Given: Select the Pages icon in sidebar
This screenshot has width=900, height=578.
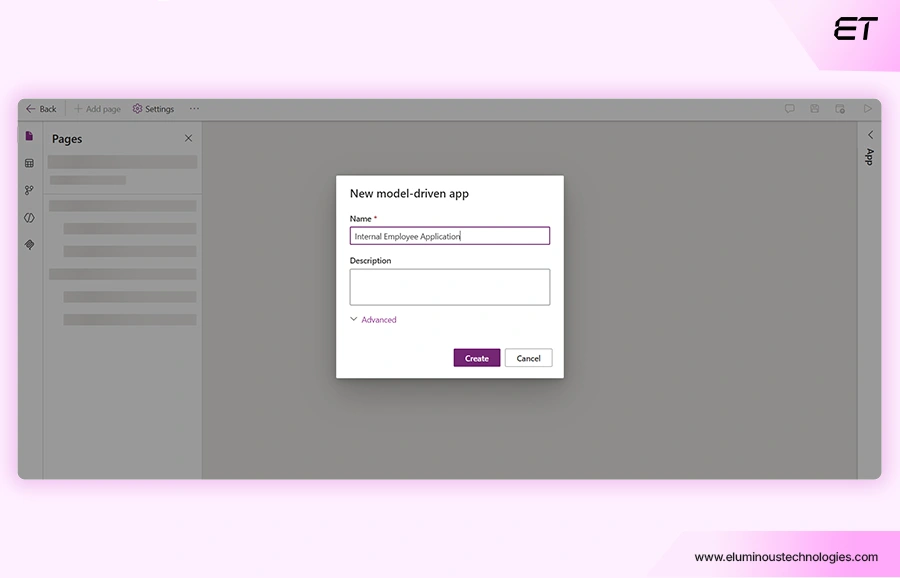Looking at the screenshot, I should point(29,136).
